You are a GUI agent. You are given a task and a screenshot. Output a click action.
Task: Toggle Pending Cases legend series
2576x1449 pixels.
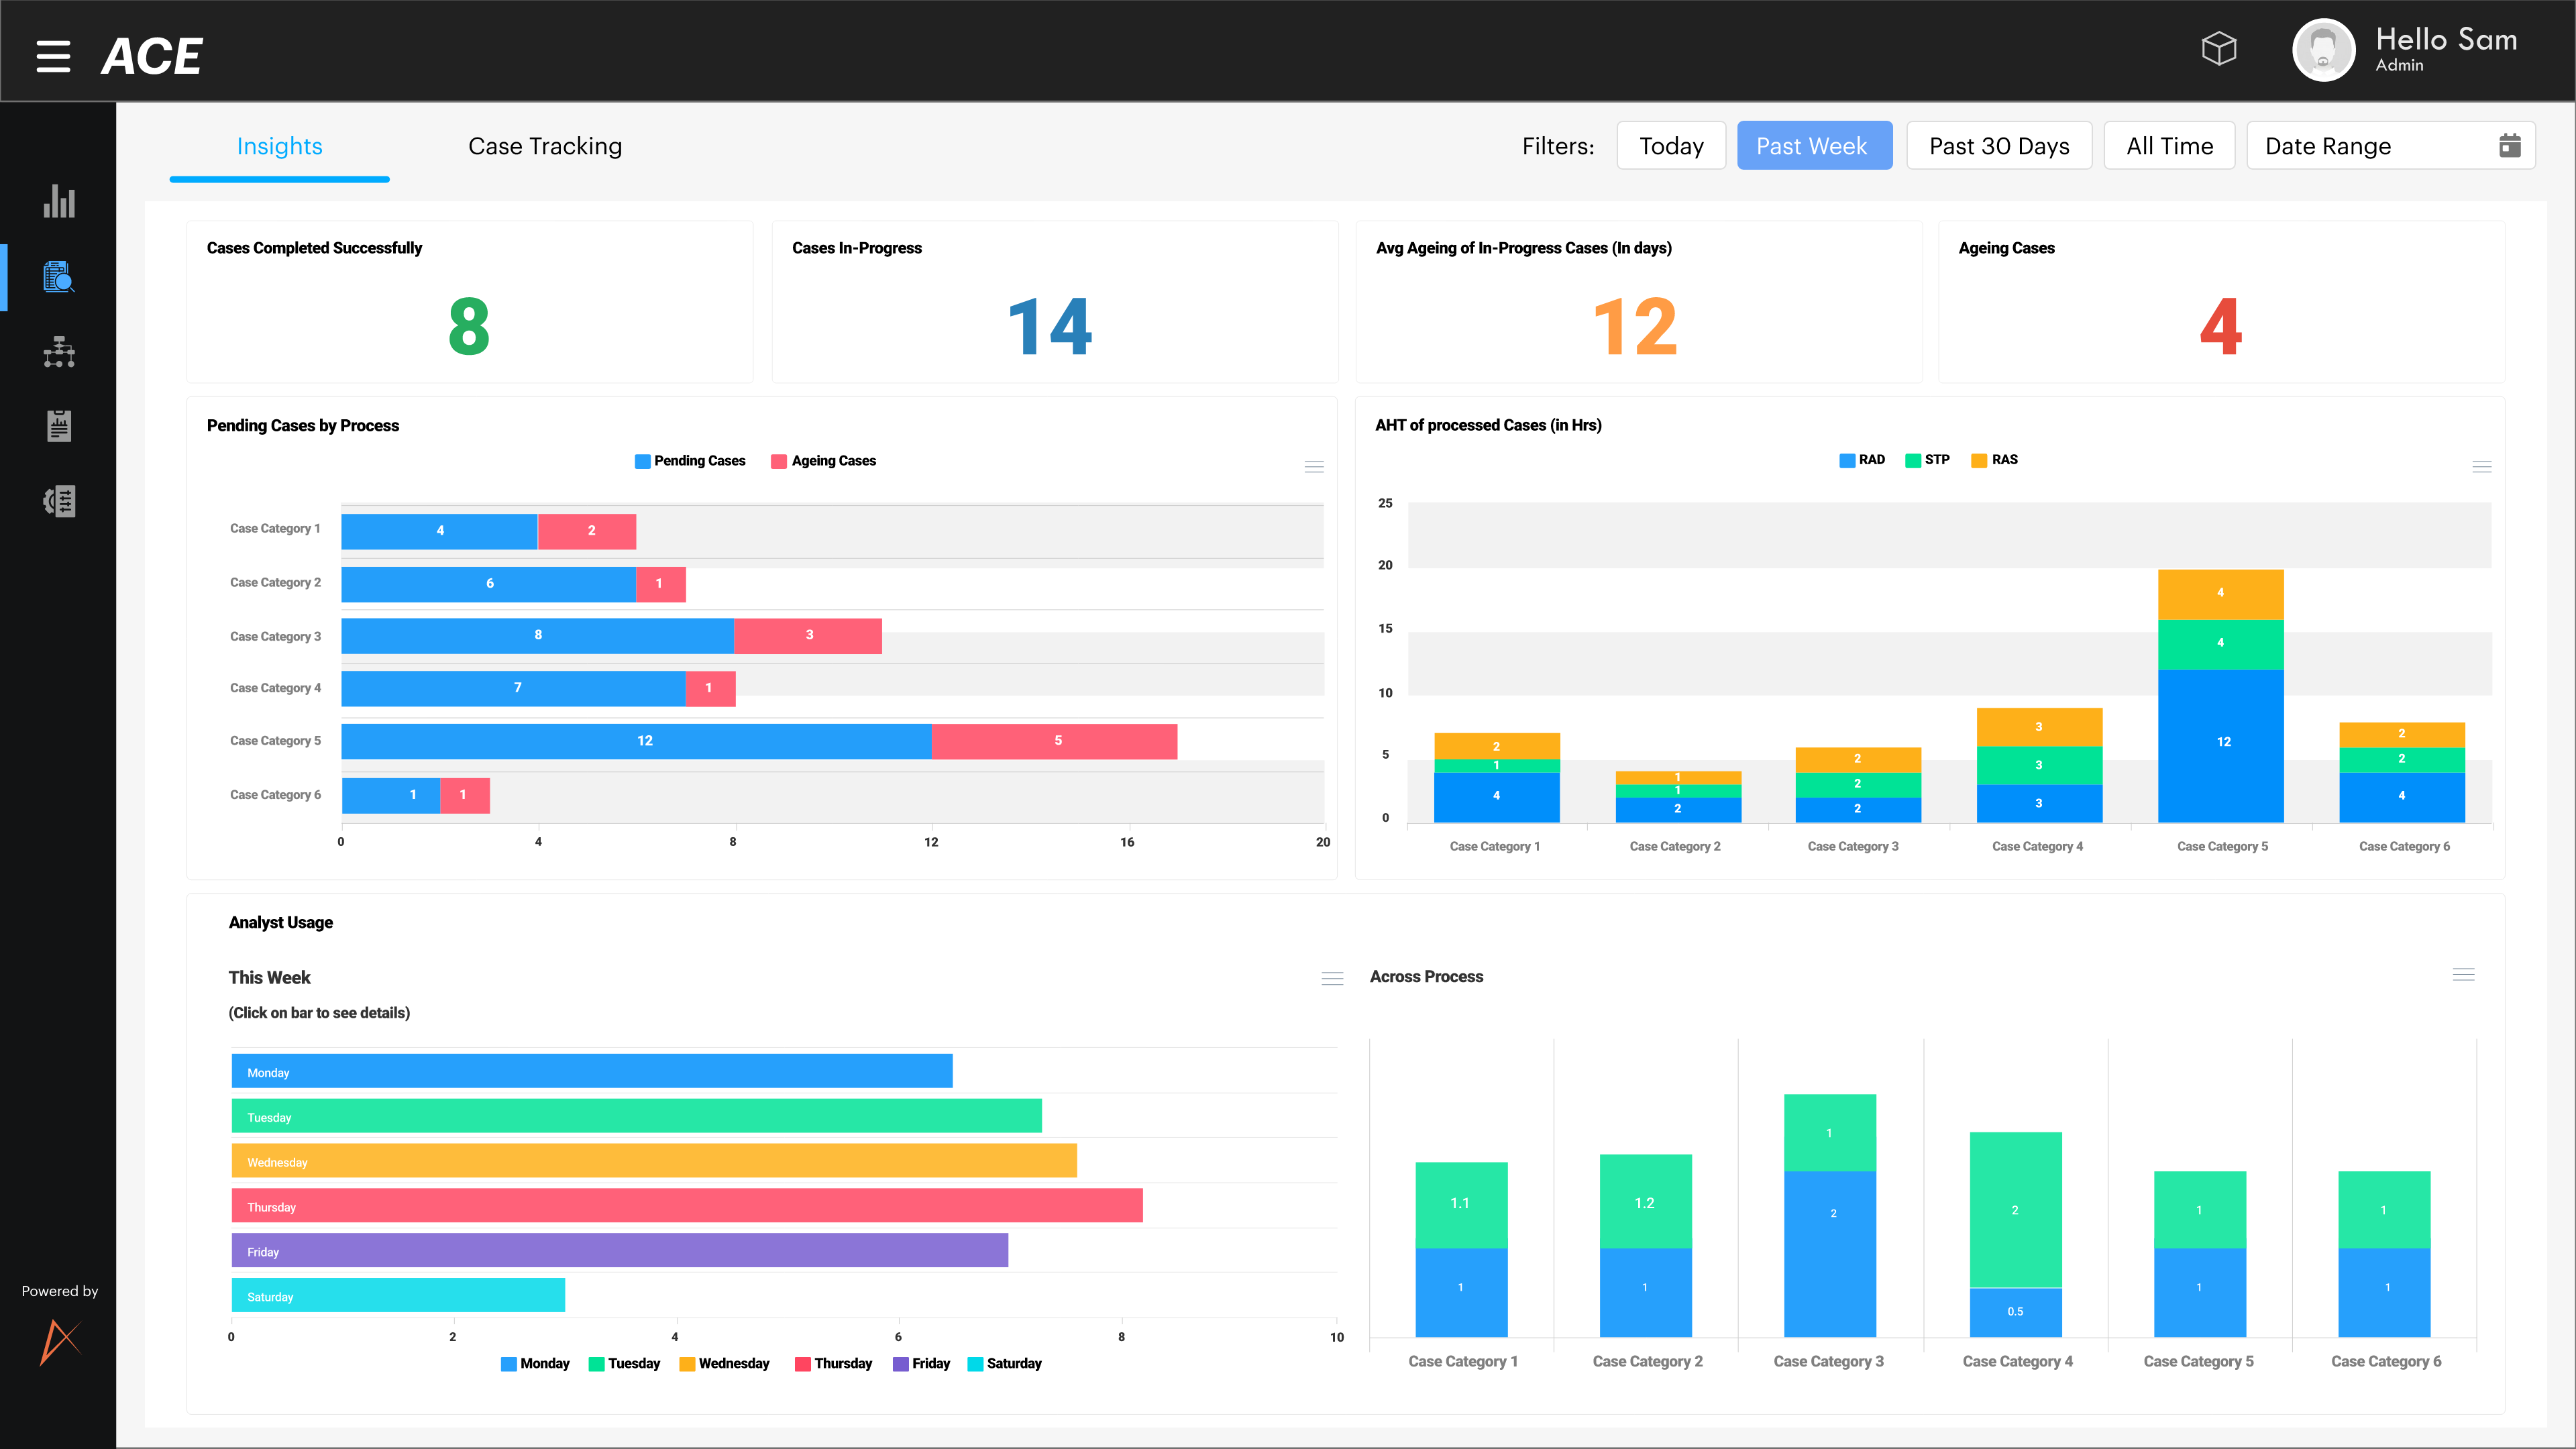[x=690, y=461]
